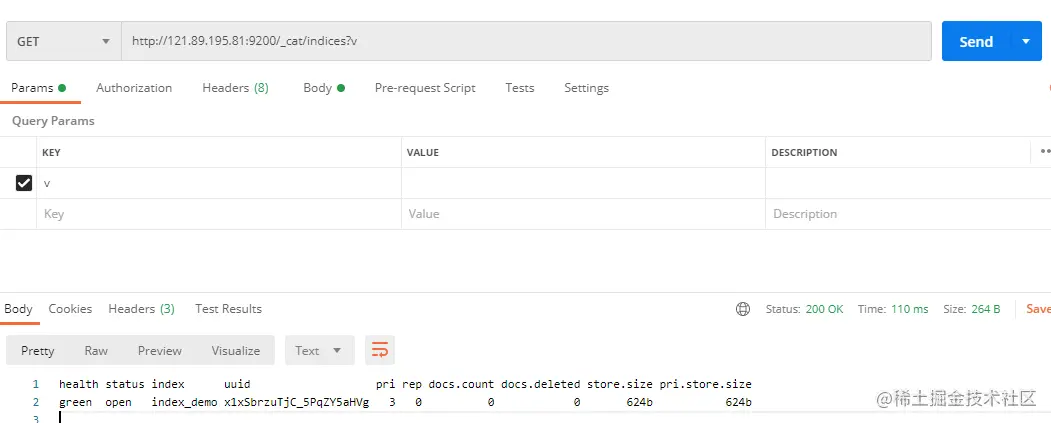This screenshot has width=1051, height=423.
Task: Click the uuid x1xSbrzuTjC_5PqZY5aHVg
Action: (x=296, y=402)
